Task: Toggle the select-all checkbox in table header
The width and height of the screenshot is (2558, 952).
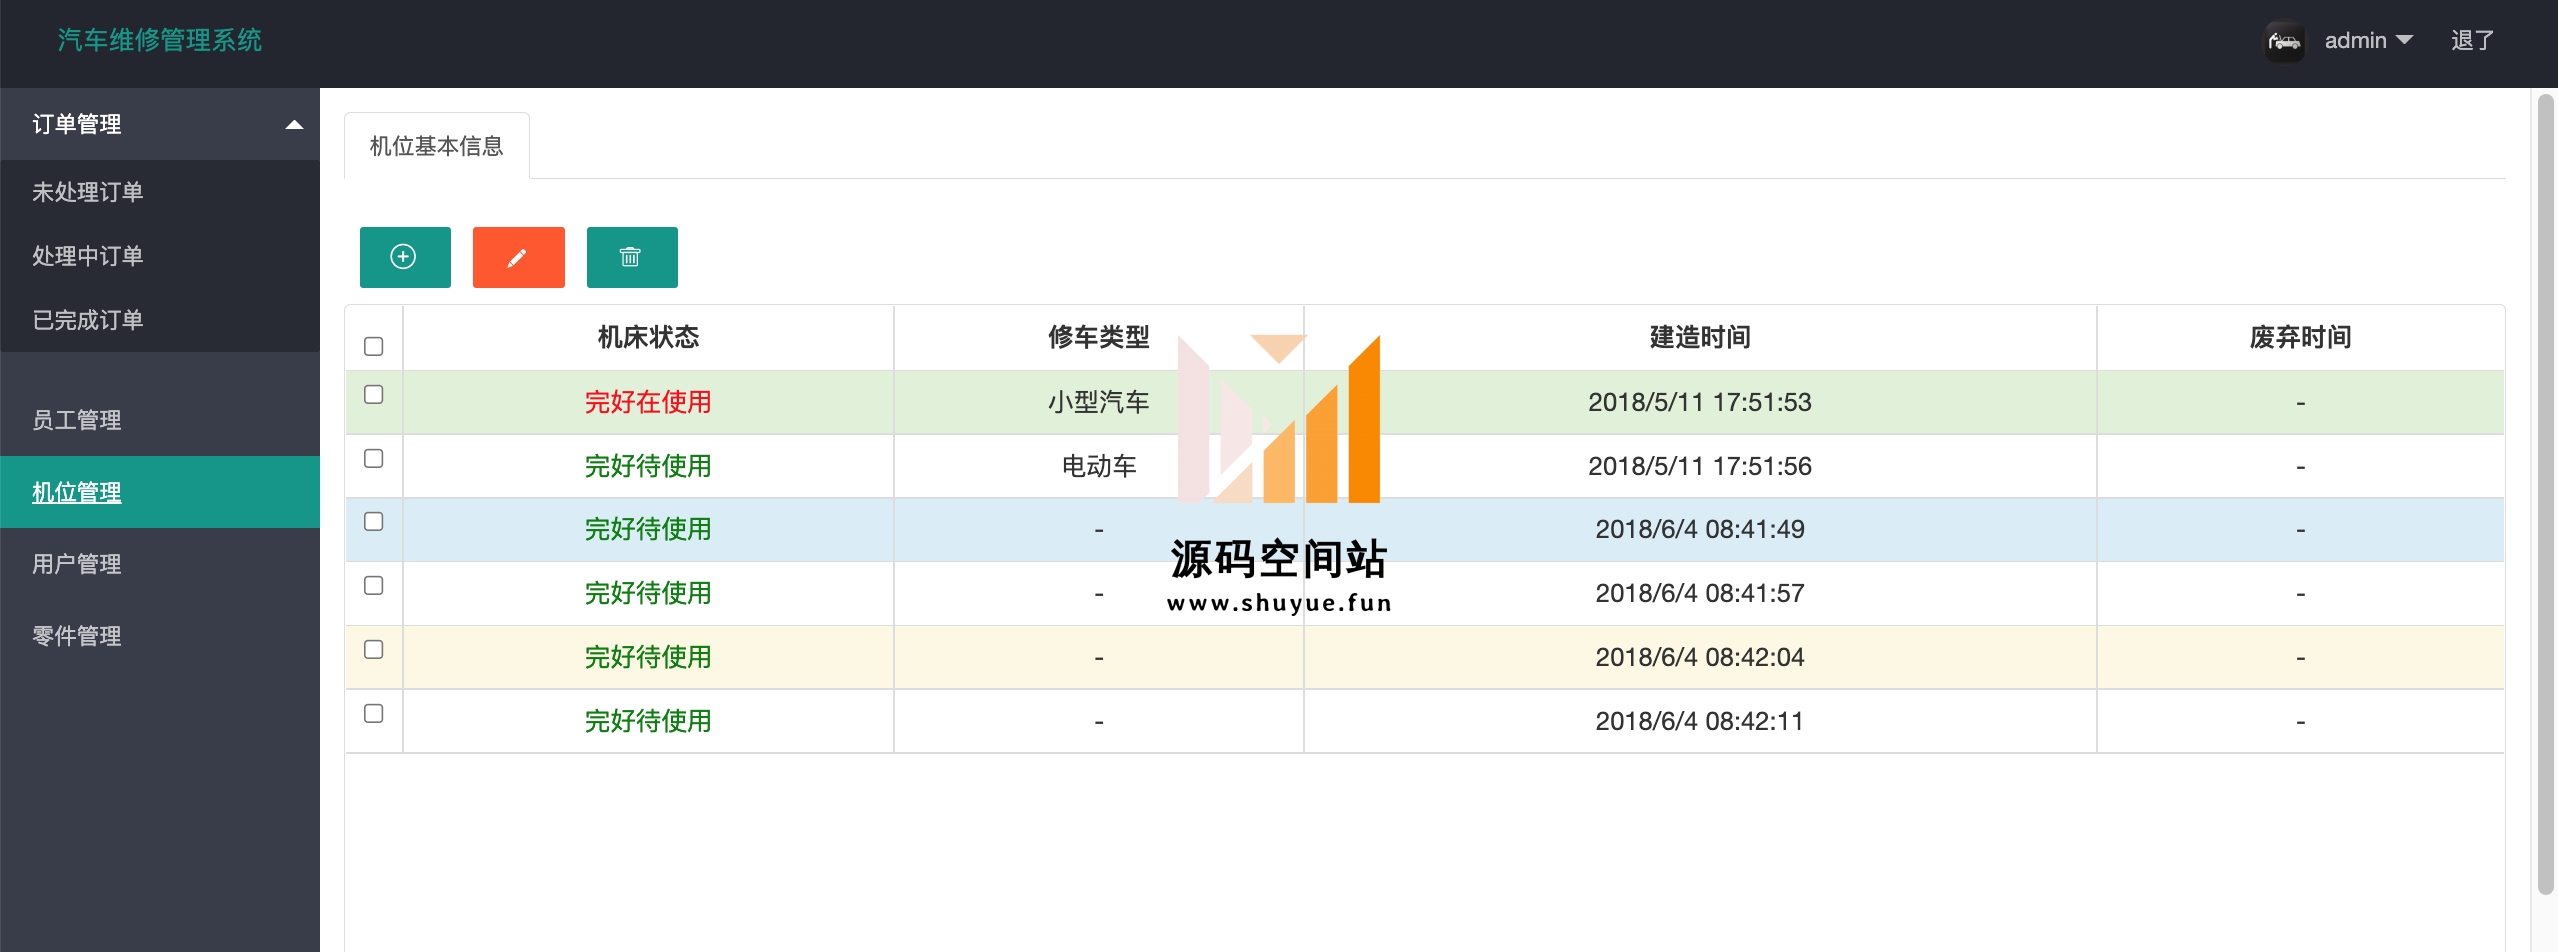Action: pos(374,347)
